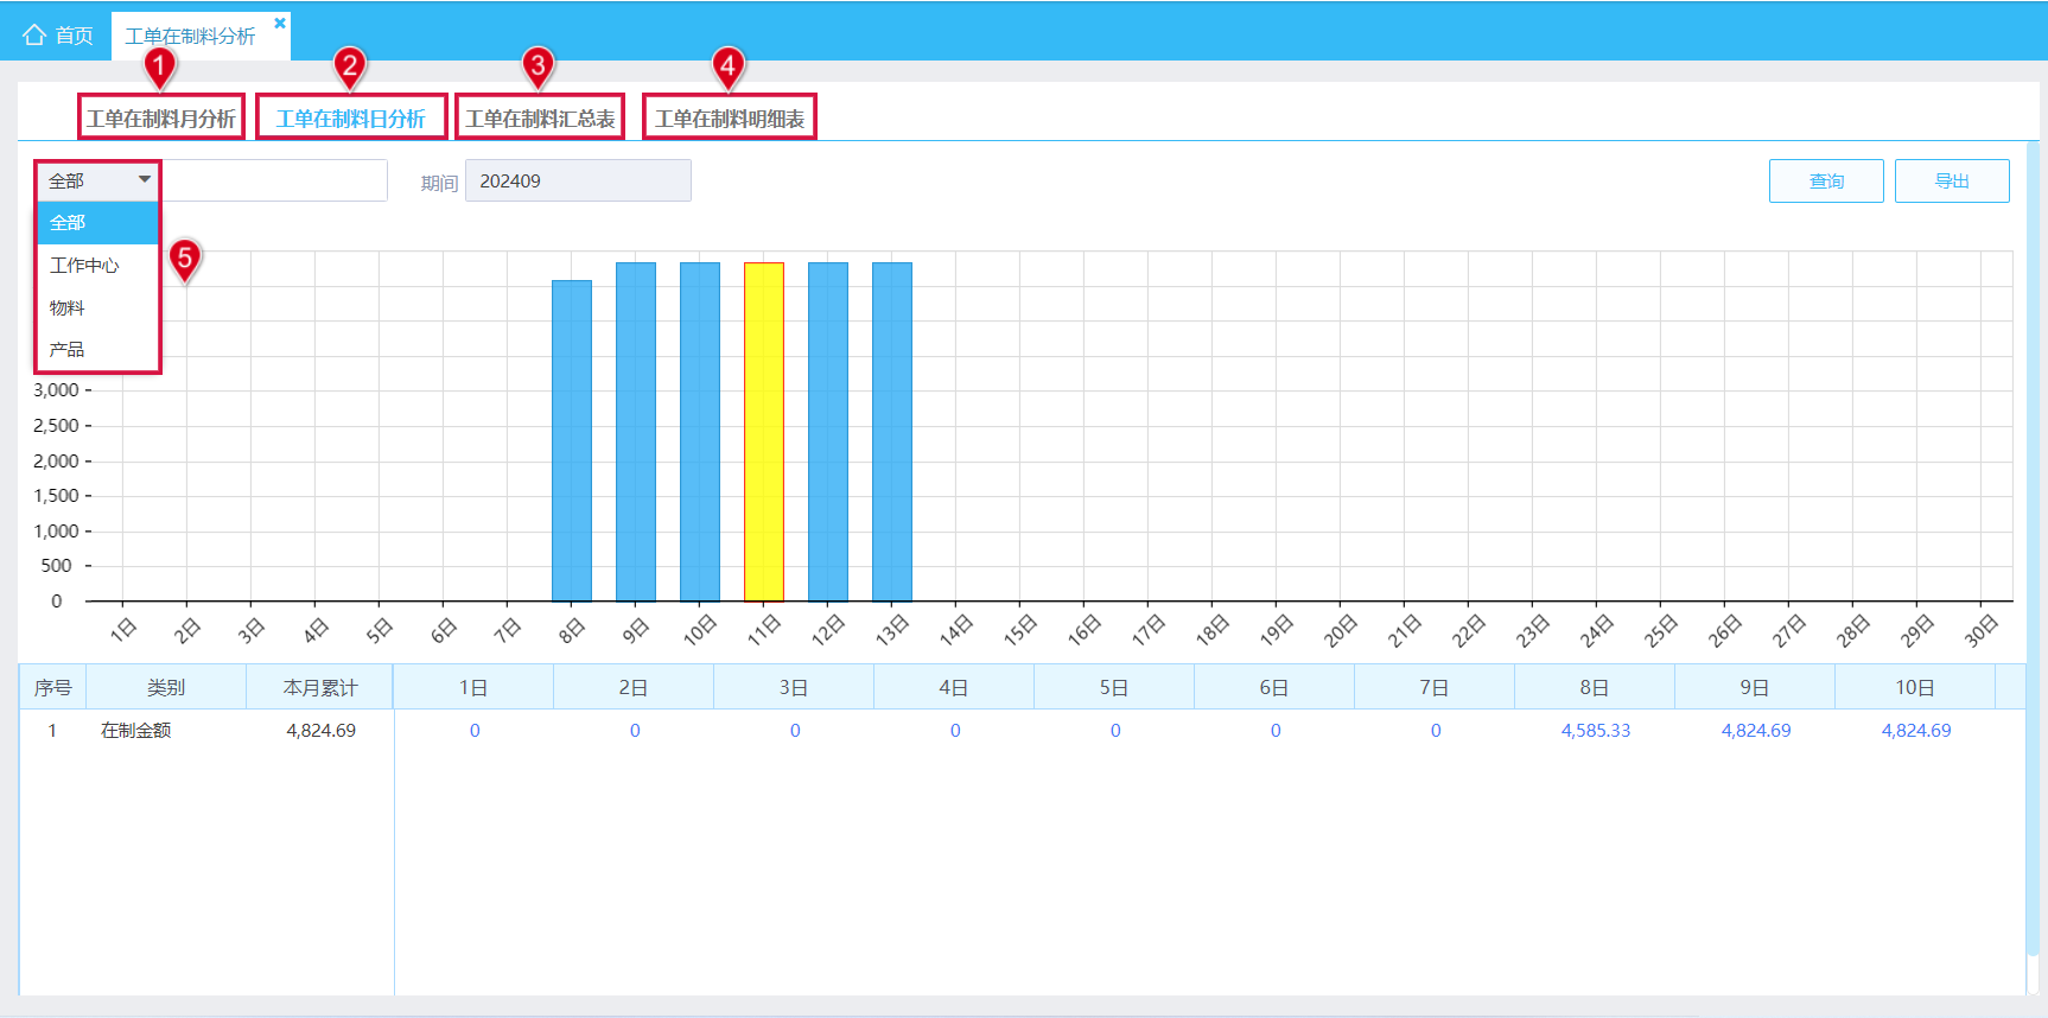
Task: Click the 8日 table column header
Action: [x=1595, y=688]
